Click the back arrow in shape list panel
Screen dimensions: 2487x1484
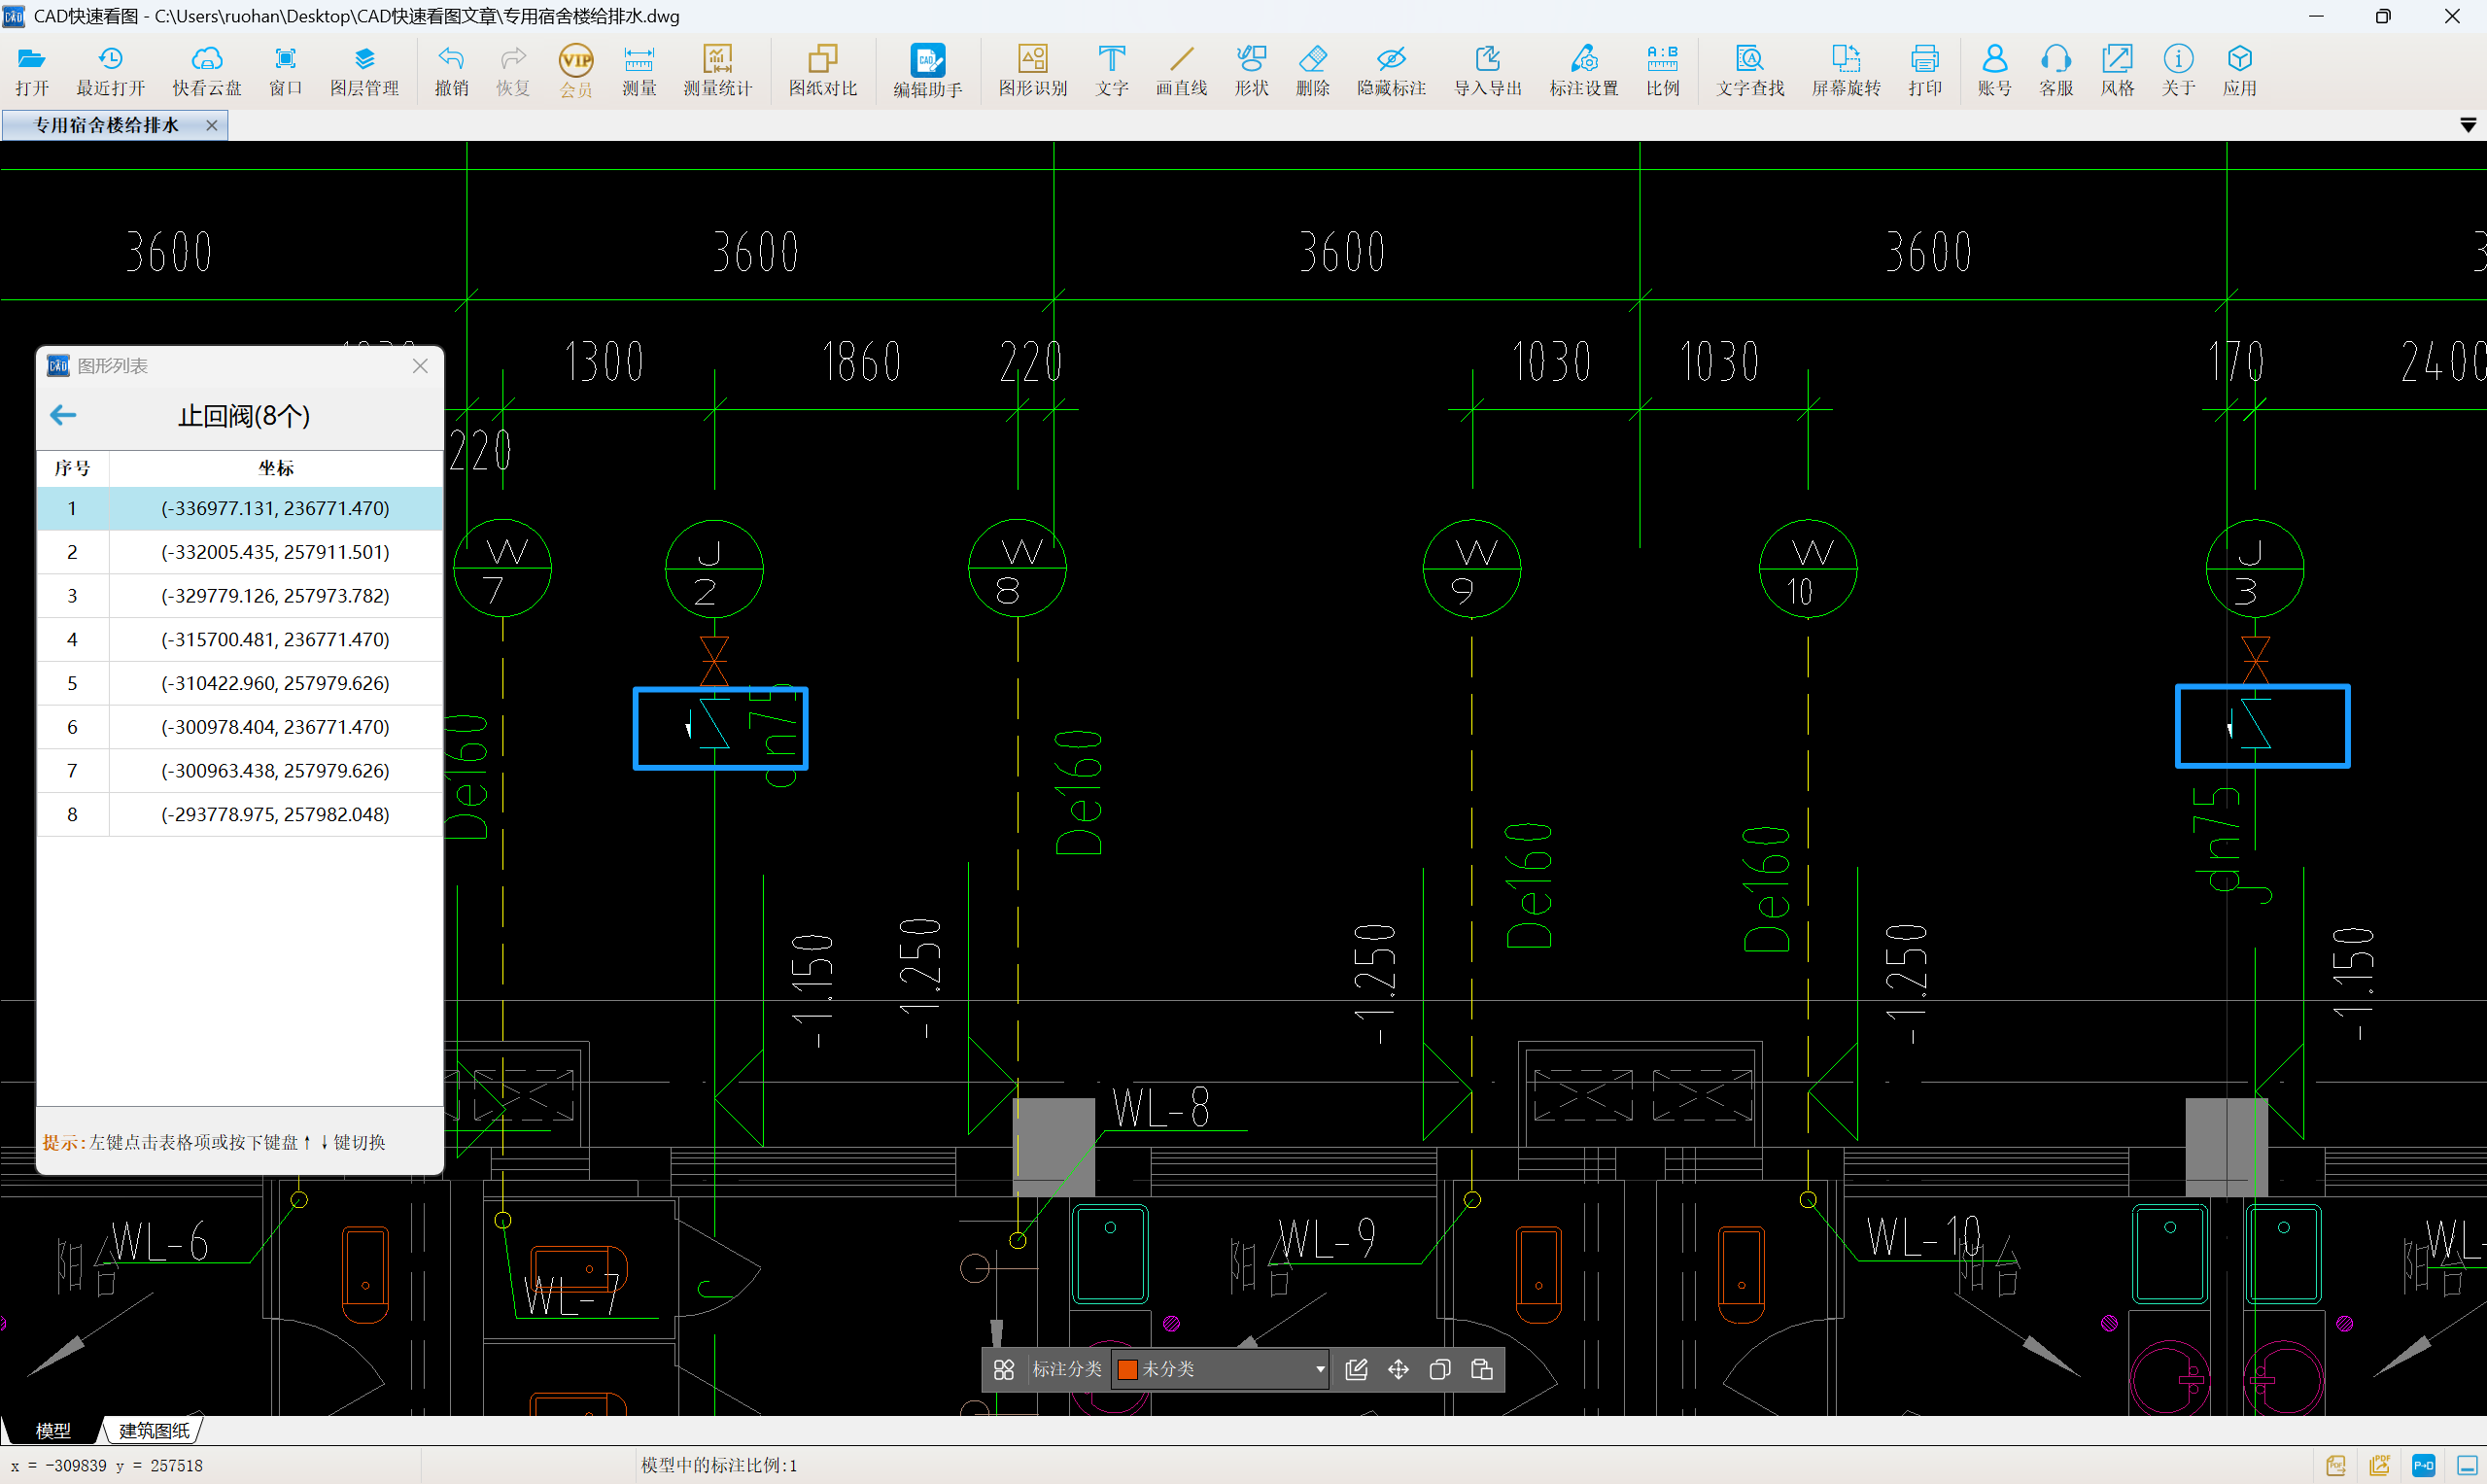click(x=63, y=415)
